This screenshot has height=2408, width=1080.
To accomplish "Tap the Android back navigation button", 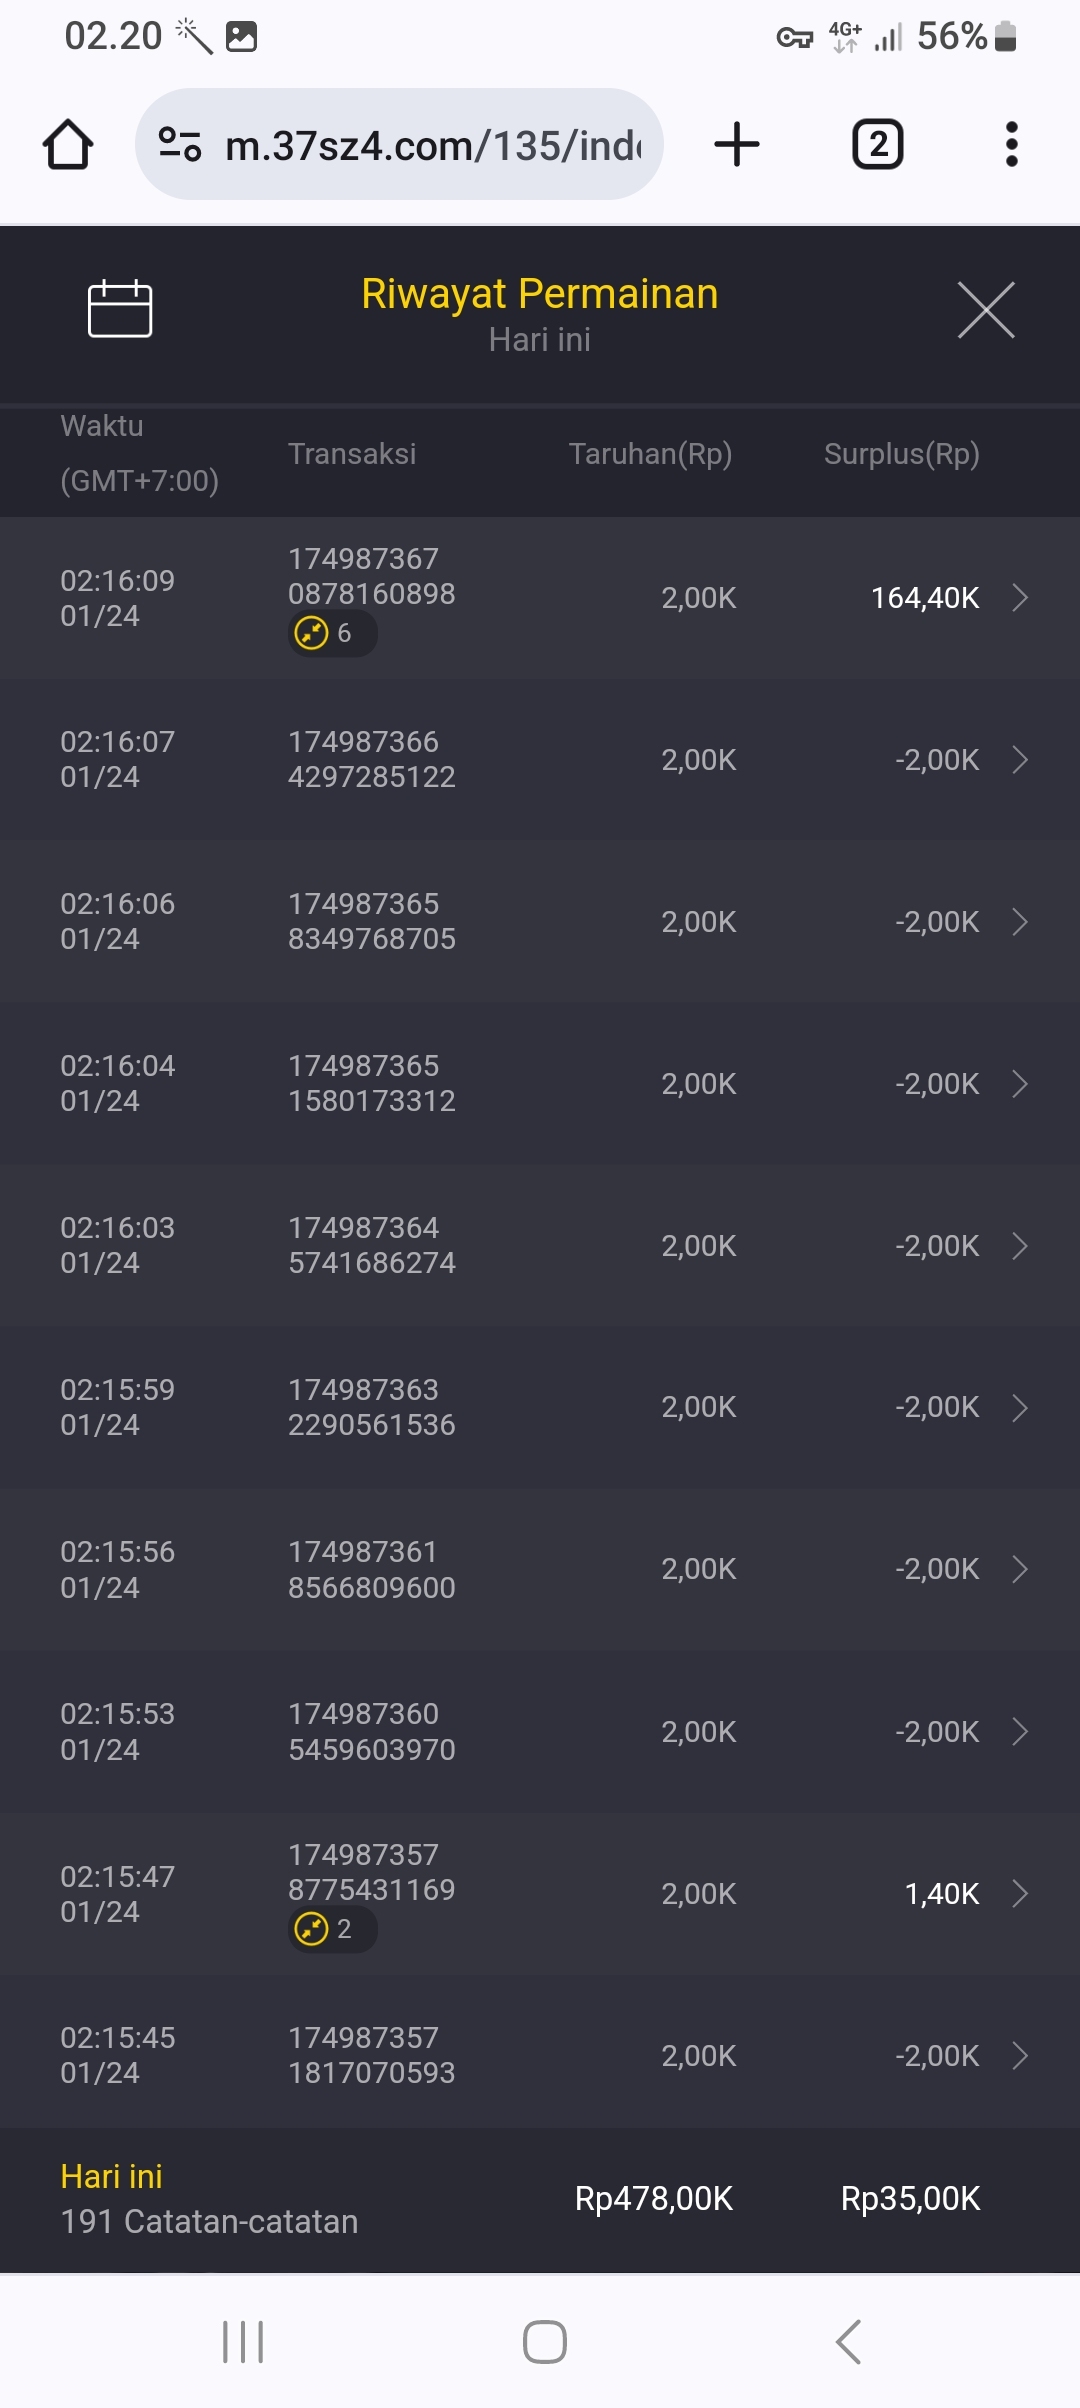I will point(848,2341).
